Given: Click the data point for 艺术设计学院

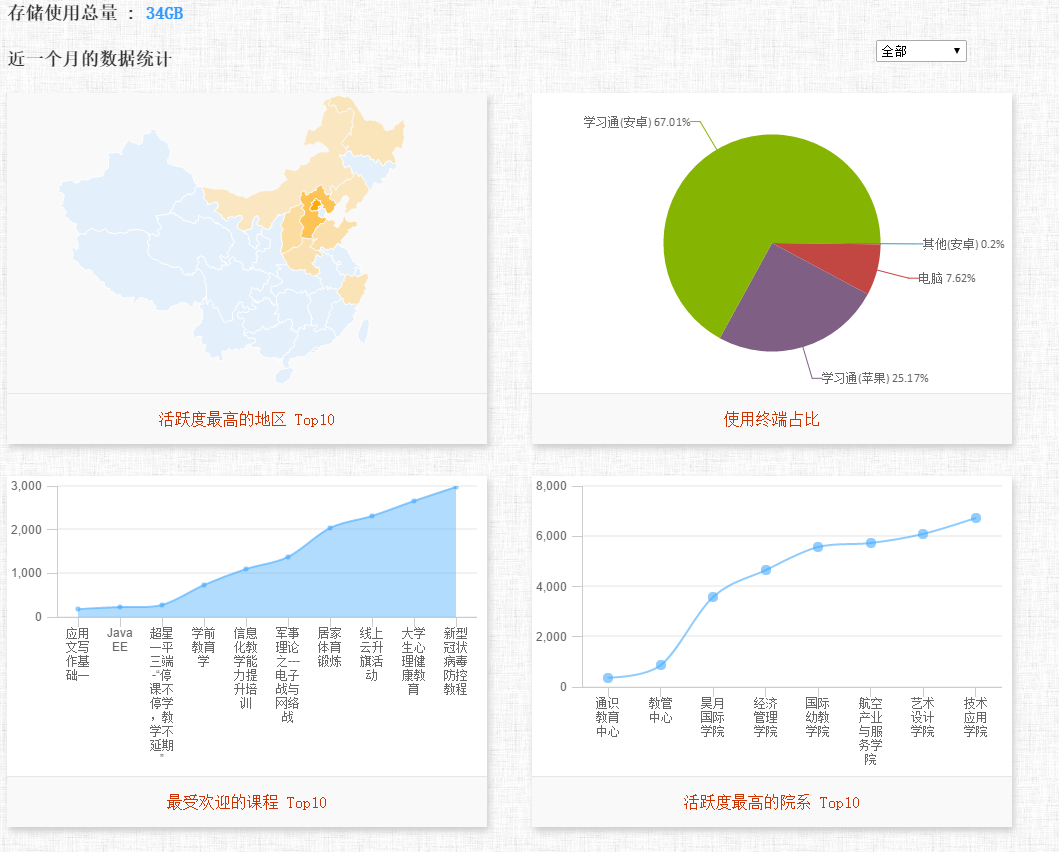Looking at the screenshot, I should (x=923, y=534).
